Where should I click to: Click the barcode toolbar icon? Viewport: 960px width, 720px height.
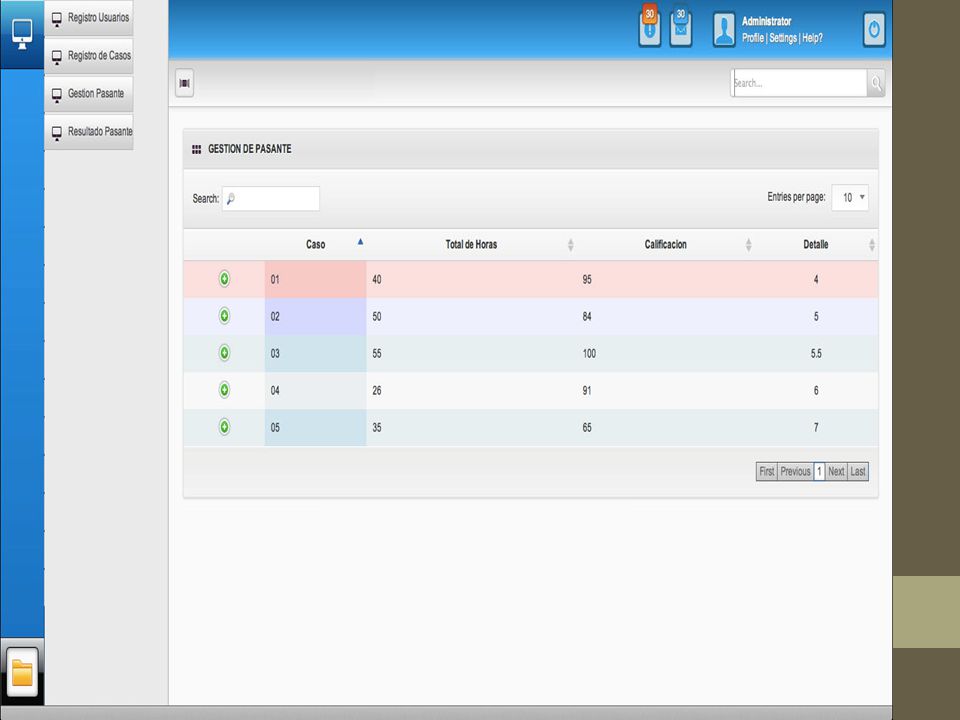click(184, 83)
